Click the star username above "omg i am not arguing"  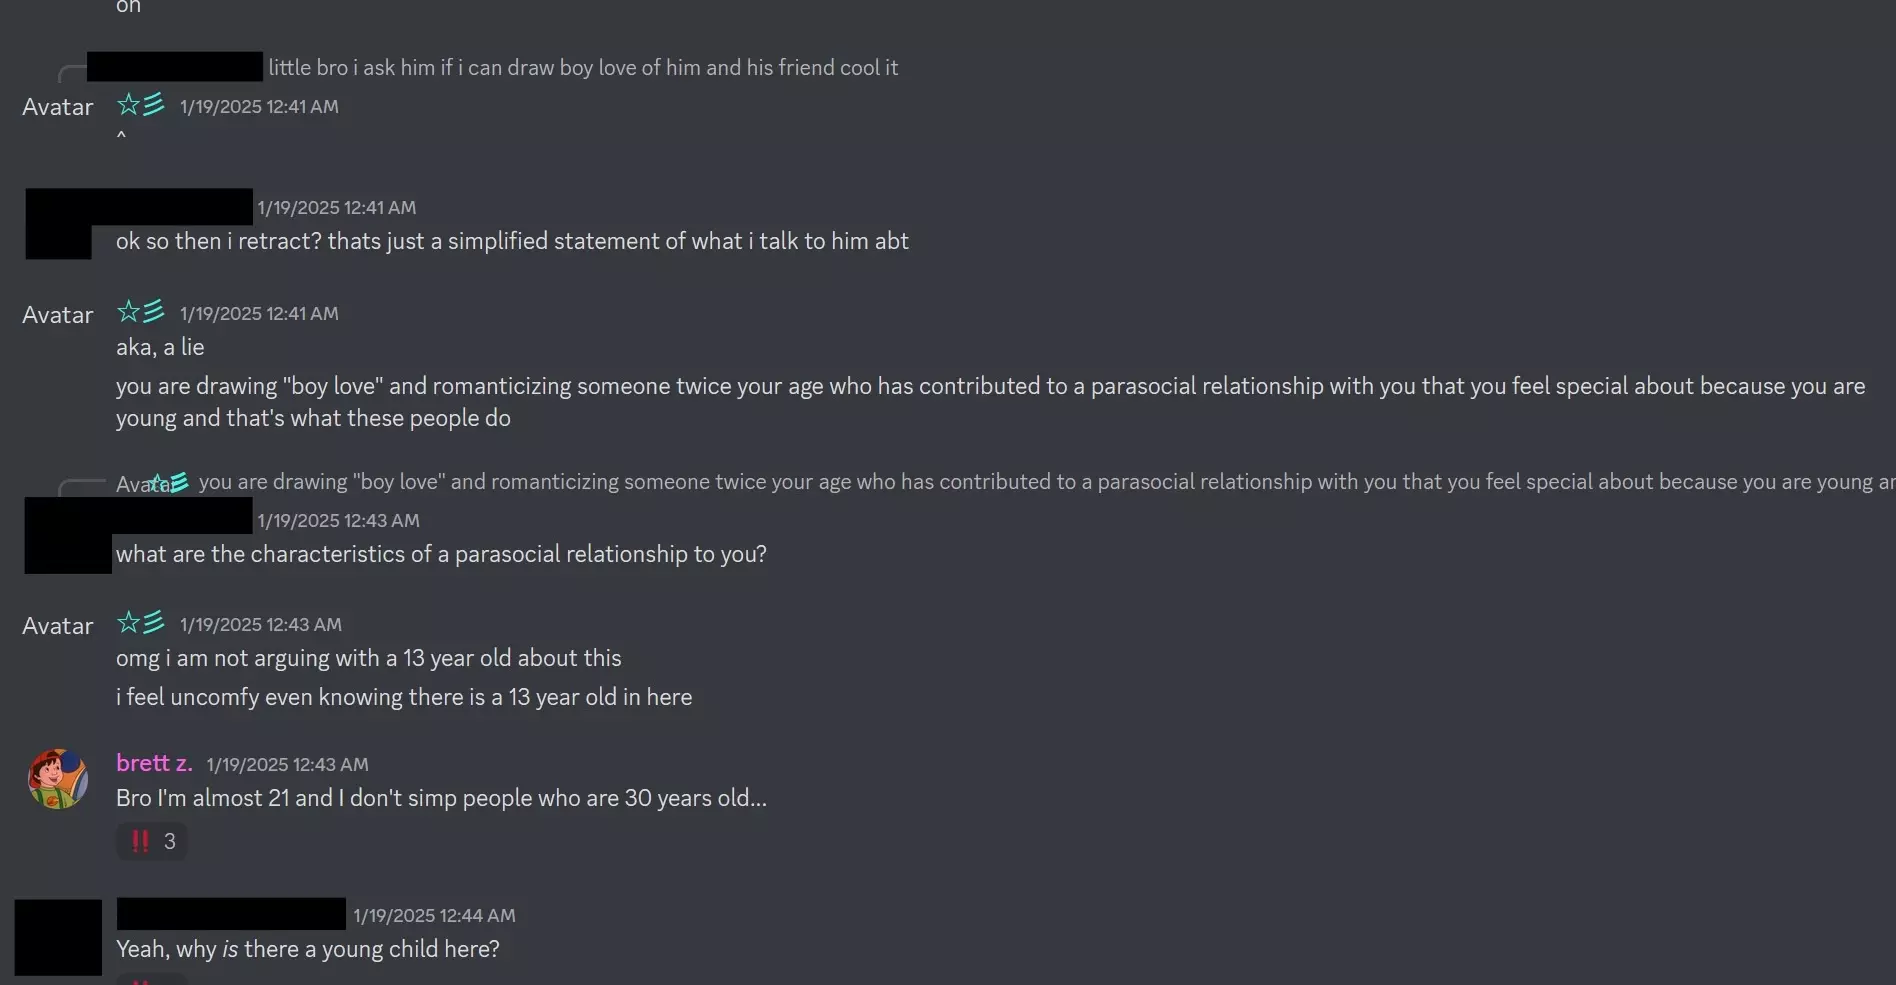click(141, 623)
